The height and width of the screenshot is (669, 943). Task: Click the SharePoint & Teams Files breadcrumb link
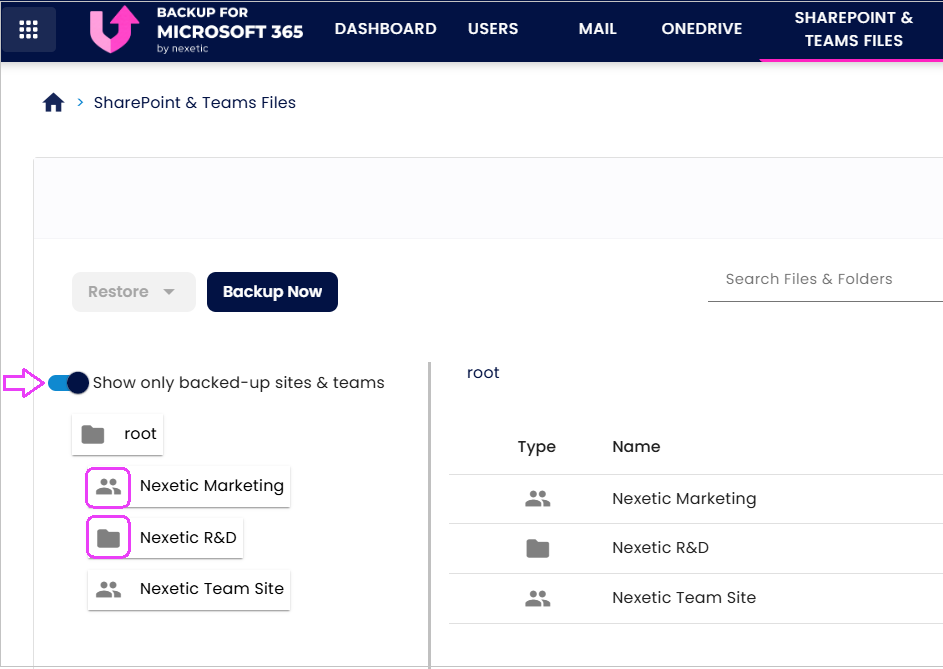(x=195, y=103)
